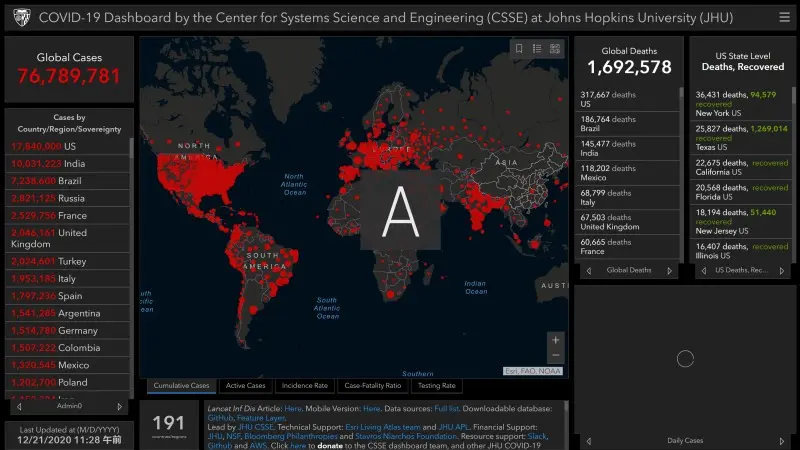
Task: Open the Slack link
Action: point(537,436)
